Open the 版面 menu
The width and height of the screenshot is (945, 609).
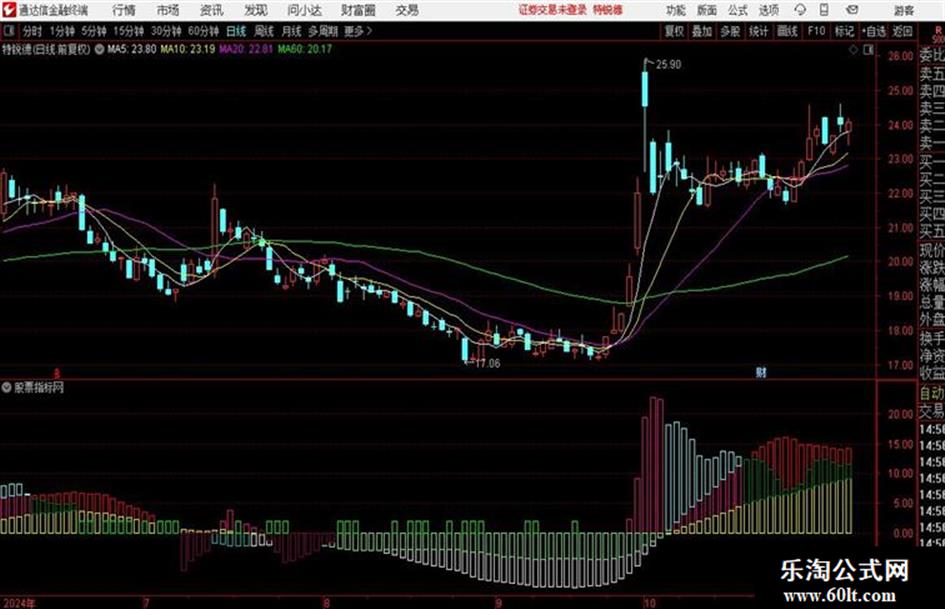click(706, 10)
